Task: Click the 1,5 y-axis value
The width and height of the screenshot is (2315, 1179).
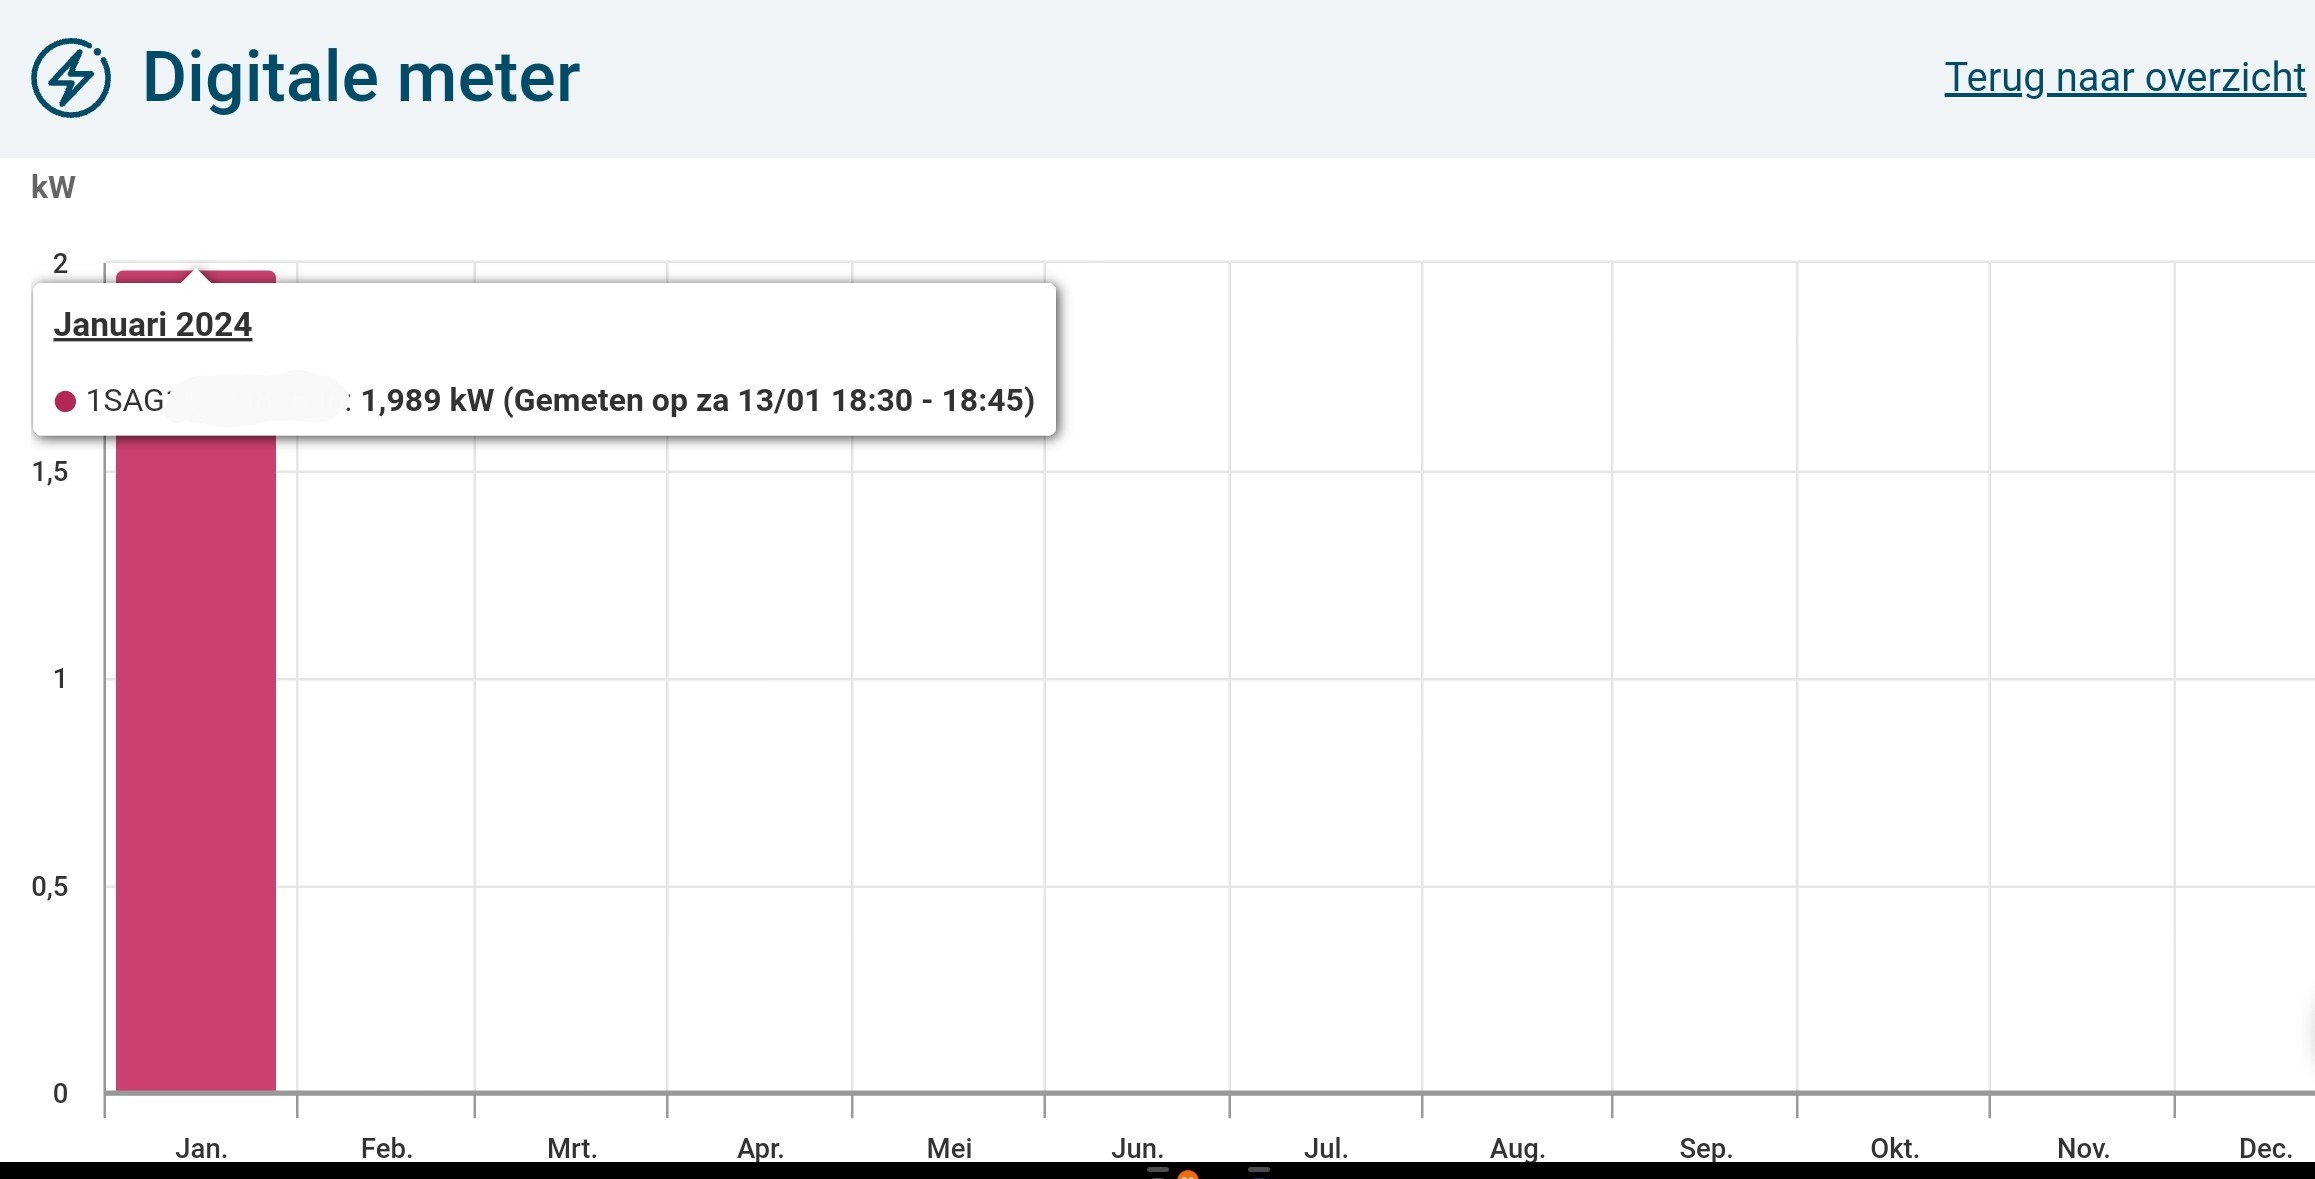Action: point(50,472)
